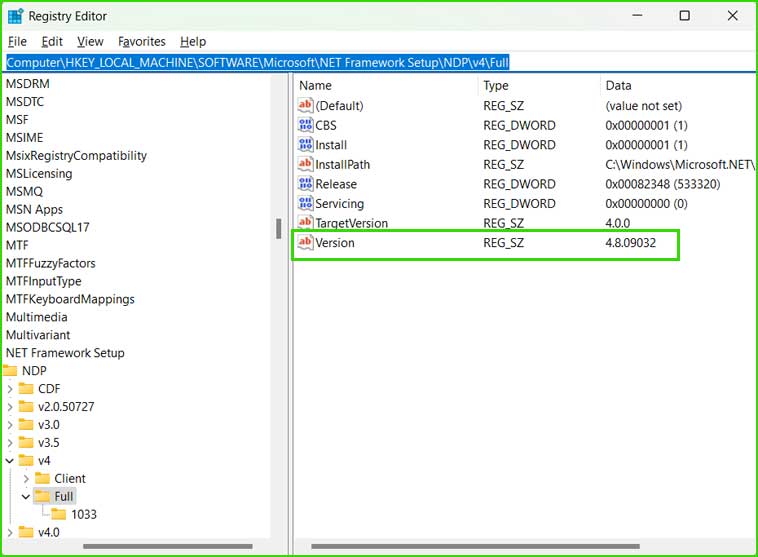Screen dimensions: 758x557
Task: Click the values pane horizontal scrollbar
Action: (x=475, y=546)
